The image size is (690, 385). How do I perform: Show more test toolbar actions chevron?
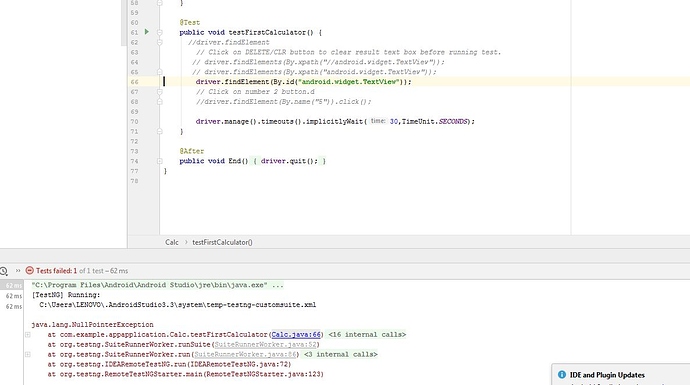pyautogui.click(x=18, y=271)
